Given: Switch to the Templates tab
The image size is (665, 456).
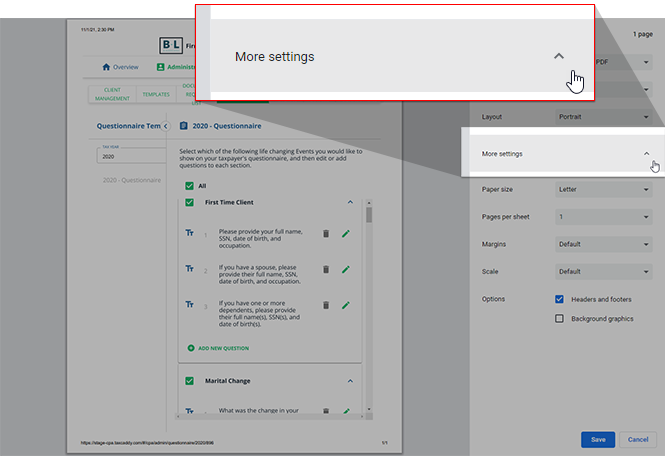Looking at the screenshot, I should click(156, 94).
